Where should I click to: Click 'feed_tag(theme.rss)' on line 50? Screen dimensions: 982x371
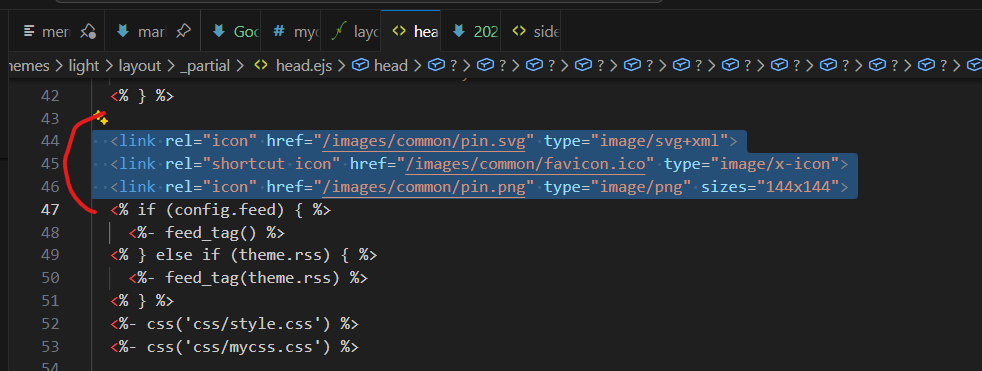(253, 278)
